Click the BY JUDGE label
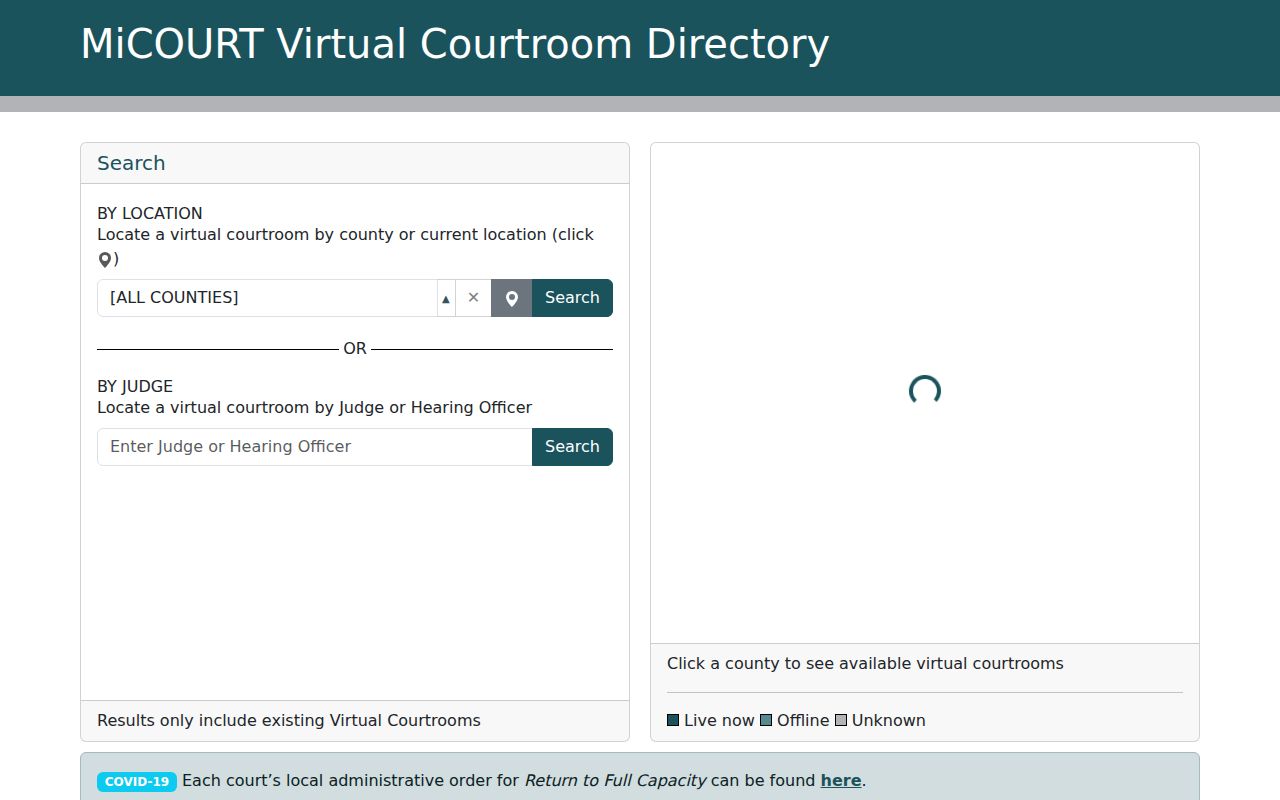The image size is (1280, 800). (135, 386)
